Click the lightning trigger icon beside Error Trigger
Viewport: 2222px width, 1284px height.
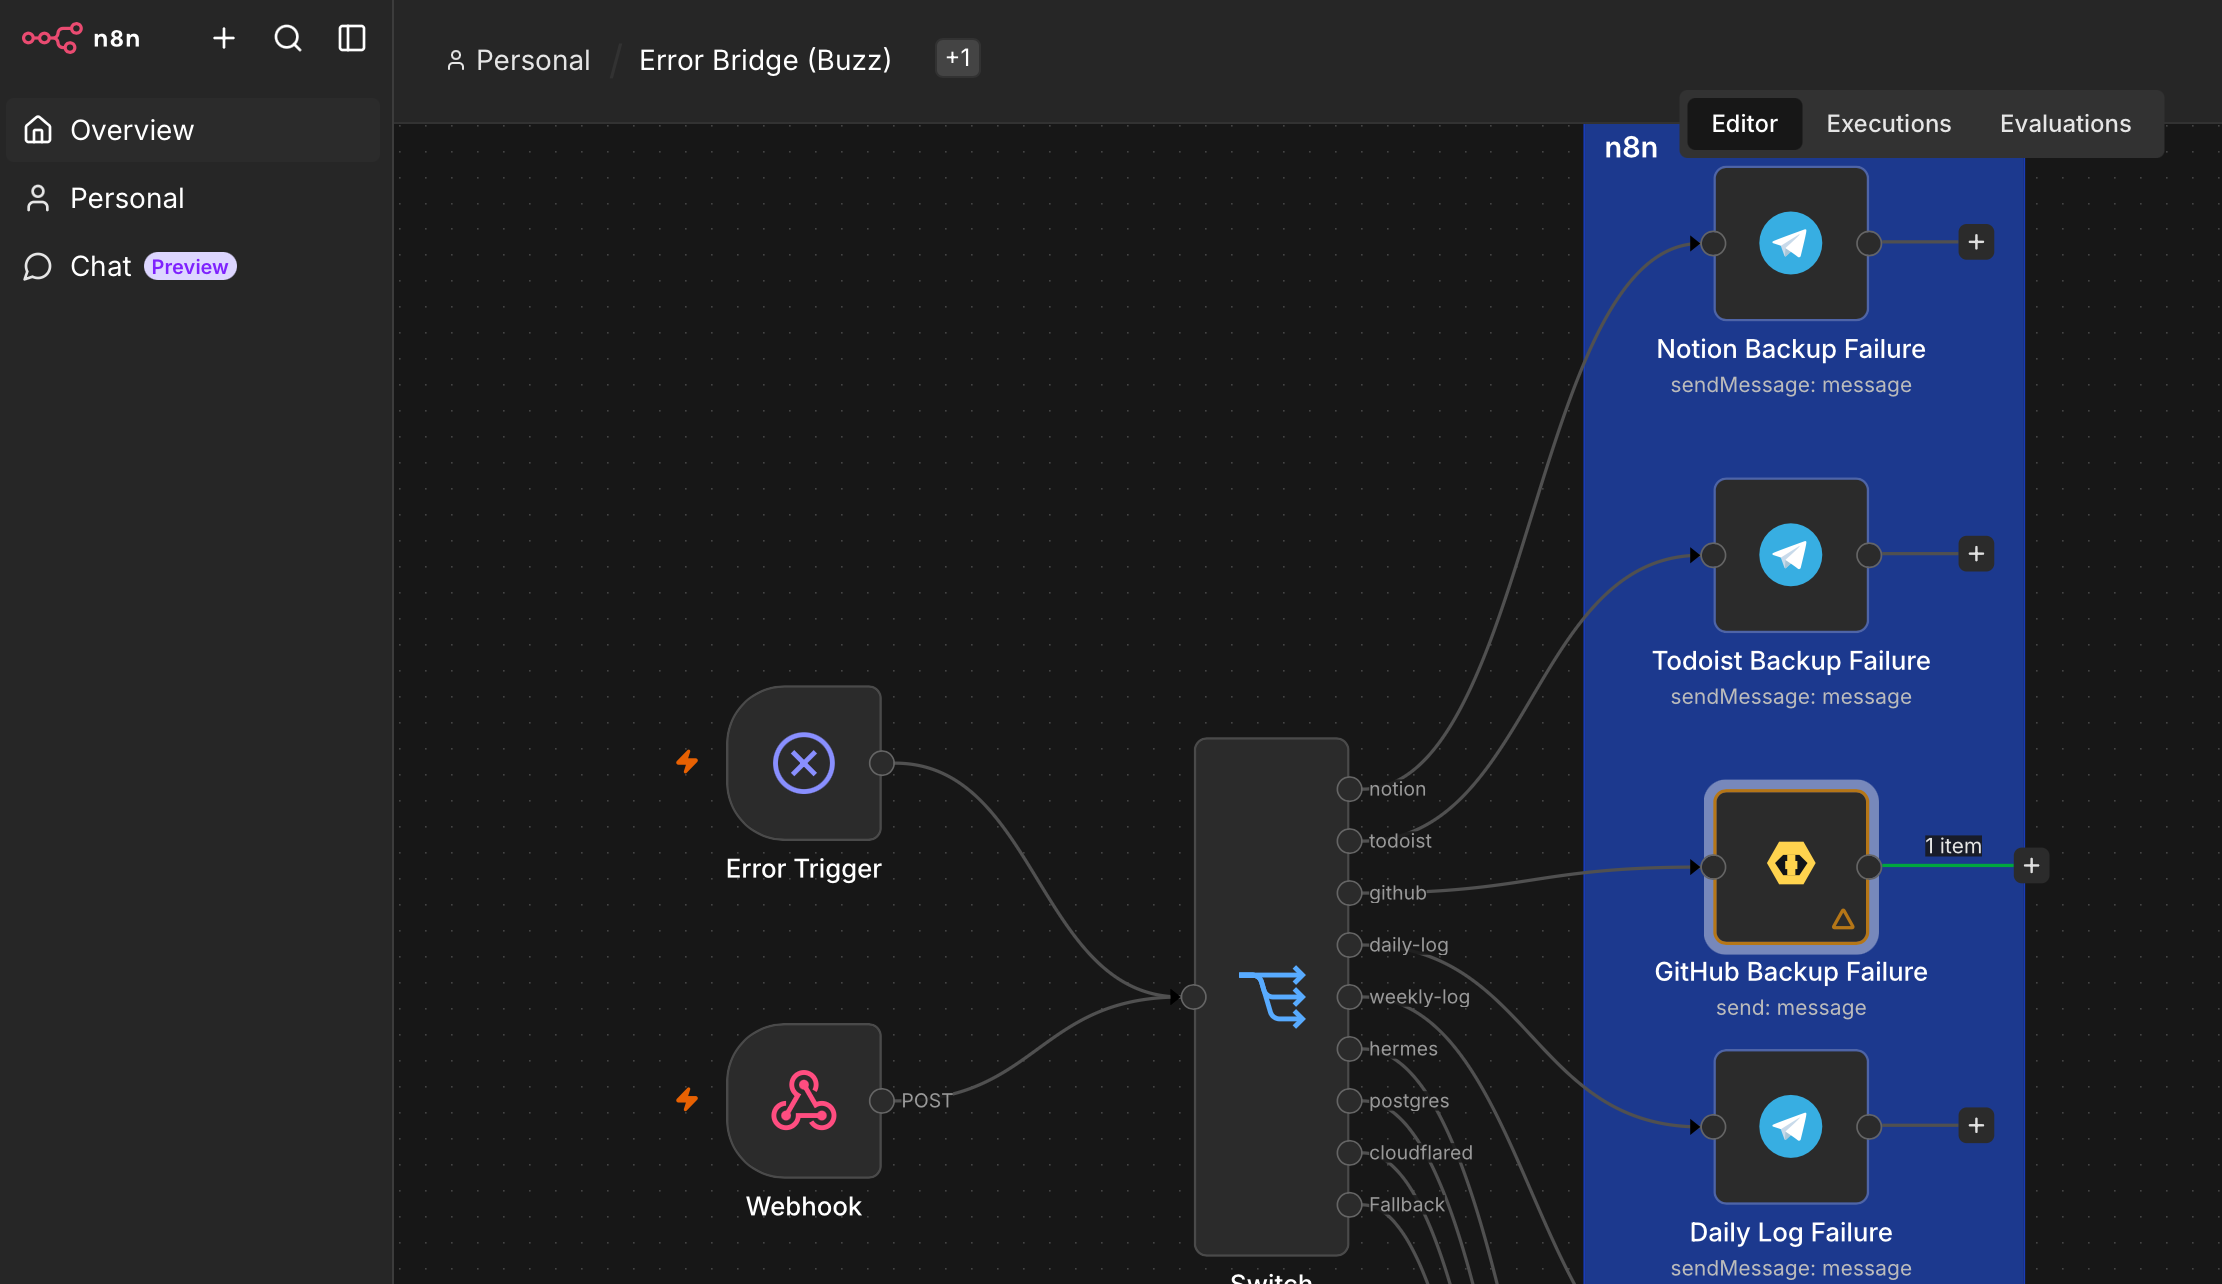coord(687,762)
